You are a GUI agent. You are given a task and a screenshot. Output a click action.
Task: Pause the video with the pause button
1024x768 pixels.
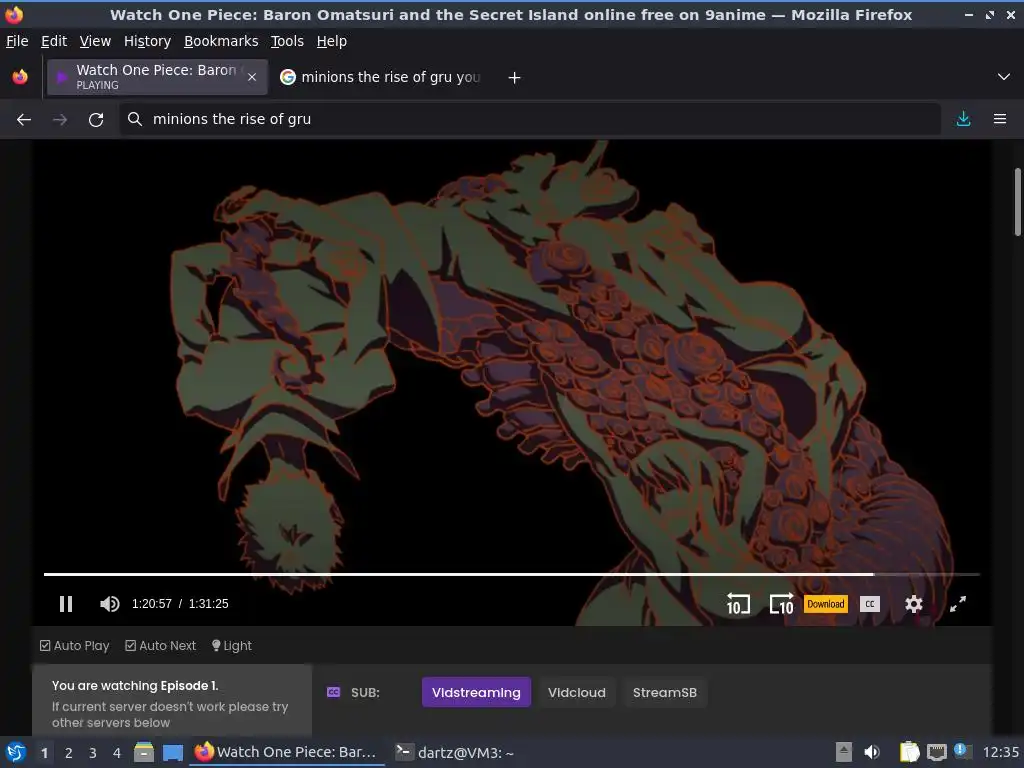(66, 604)
